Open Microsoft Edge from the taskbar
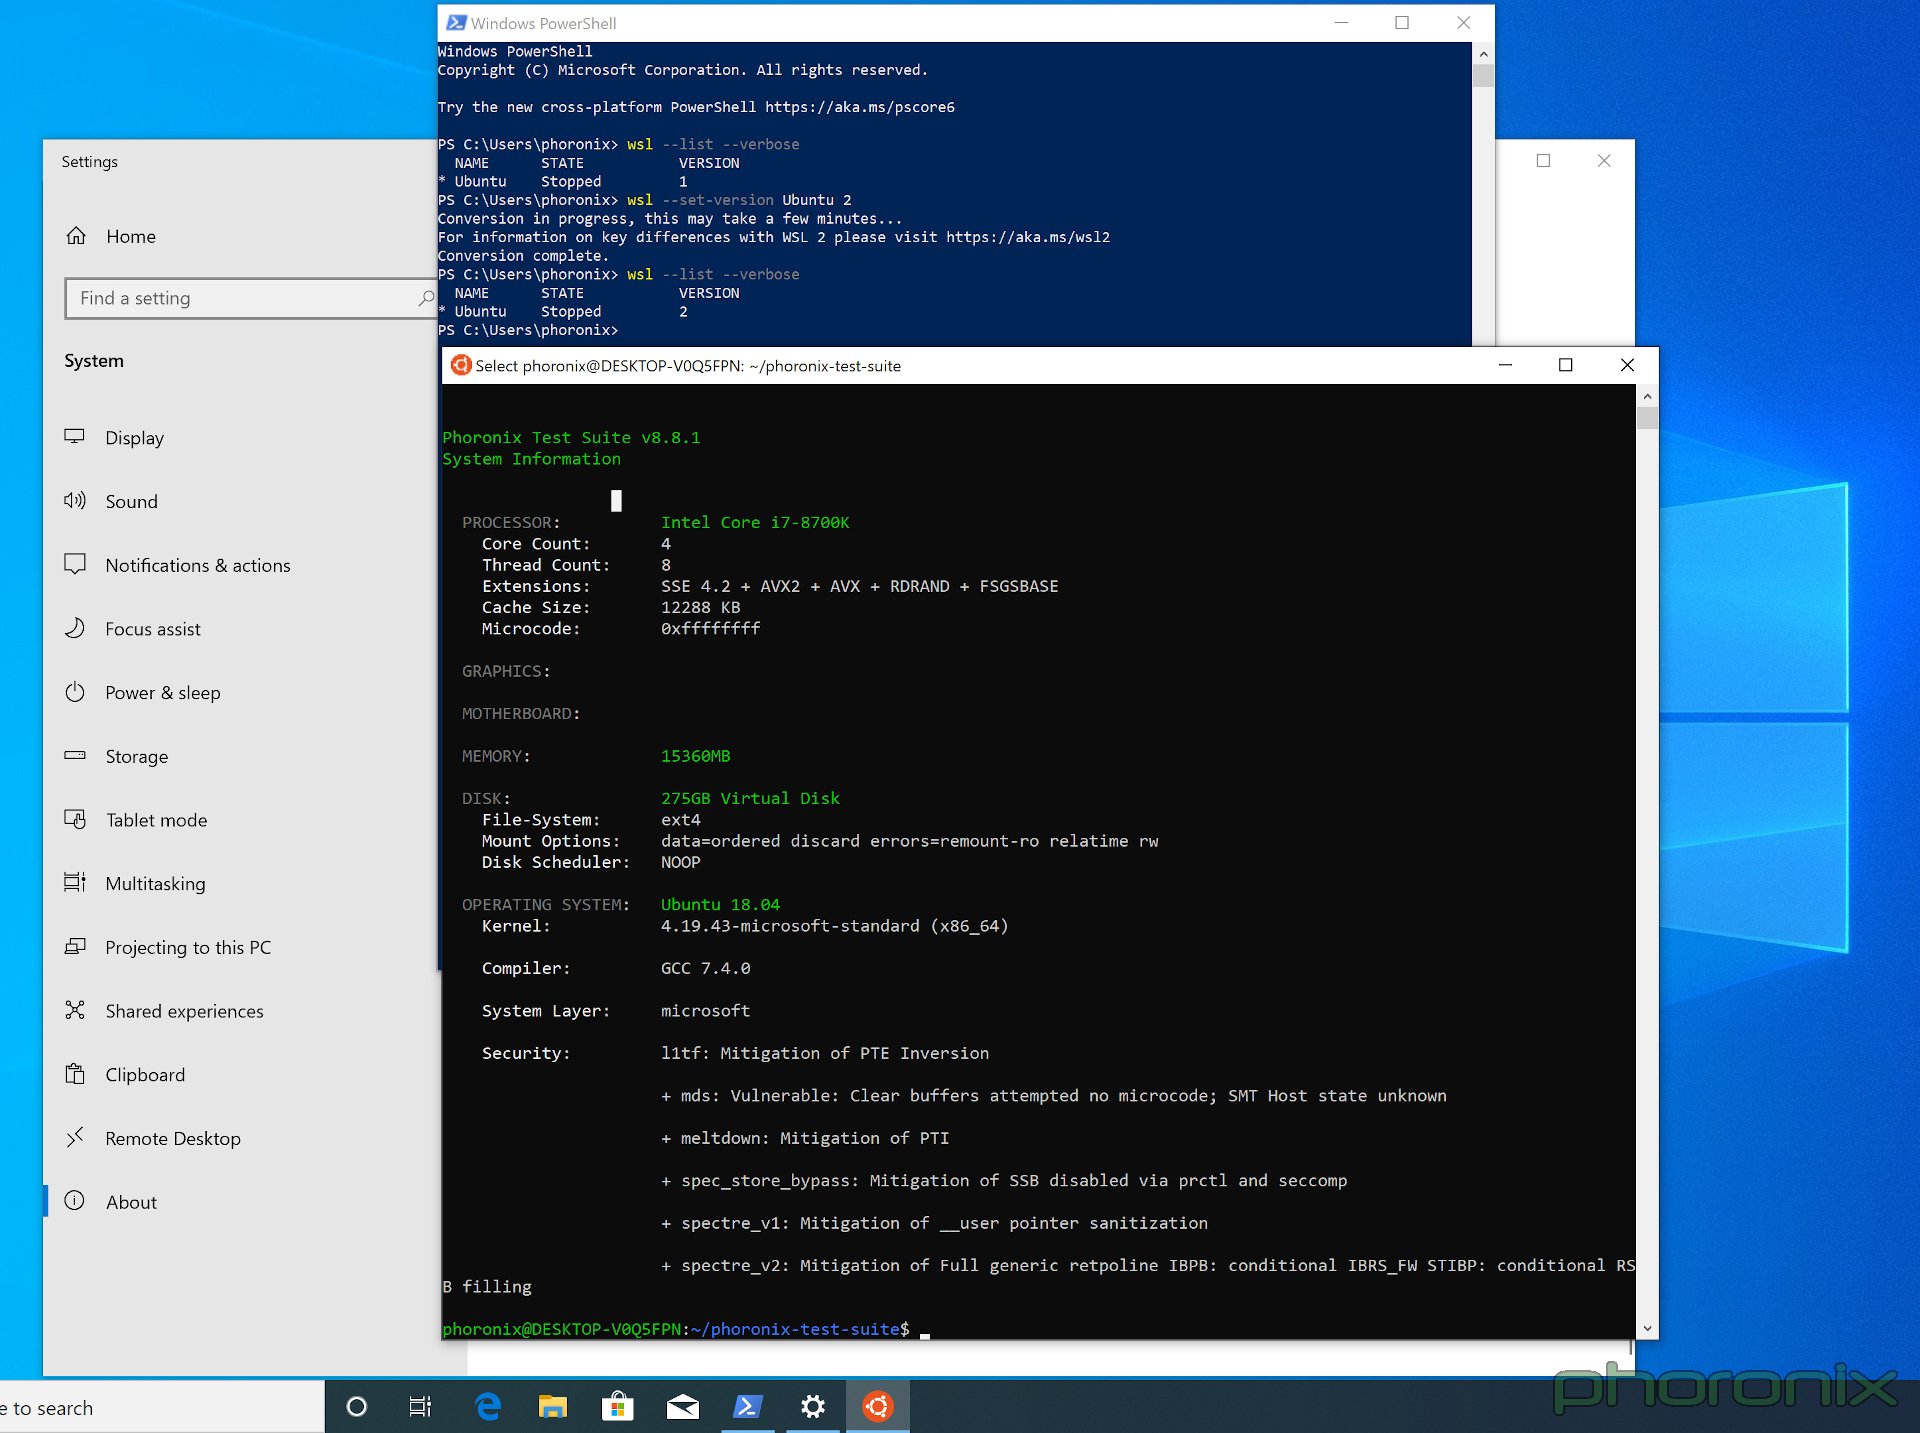1920x1433 pixels. [x=487, y=1407]
